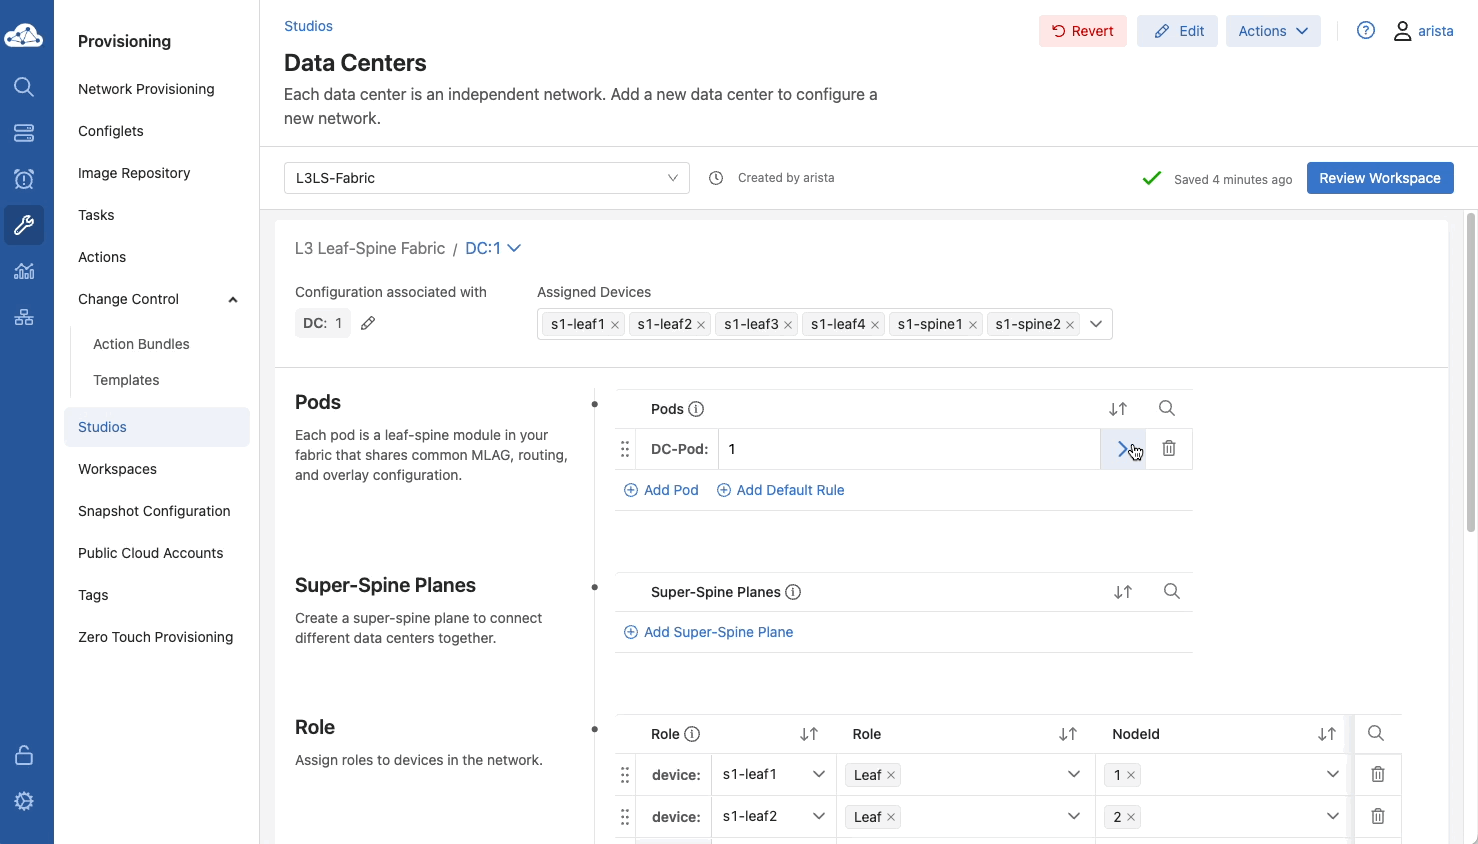Remove the Leaf tag for s1-leaf1
The image size is (1478, 844).
click(891, 775)
